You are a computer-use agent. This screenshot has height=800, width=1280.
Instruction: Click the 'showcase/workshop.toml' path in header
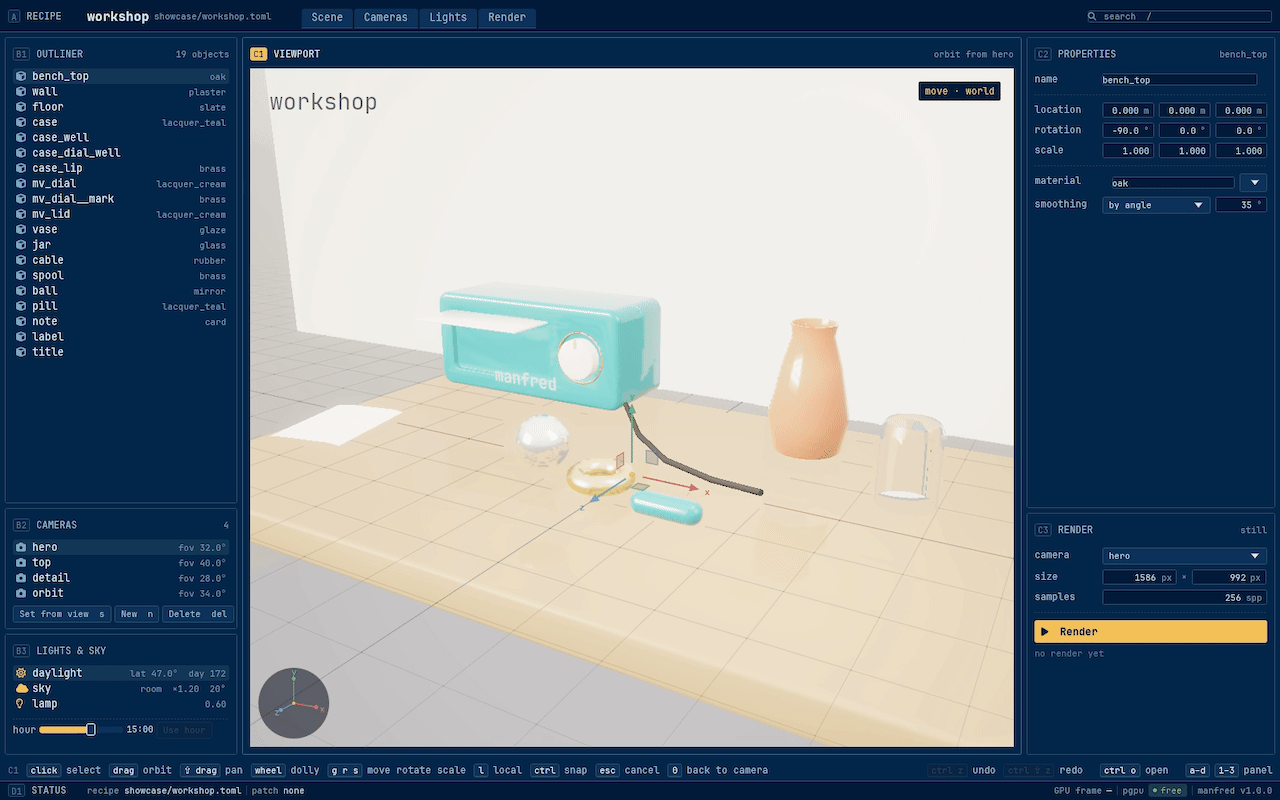point(212,17)
